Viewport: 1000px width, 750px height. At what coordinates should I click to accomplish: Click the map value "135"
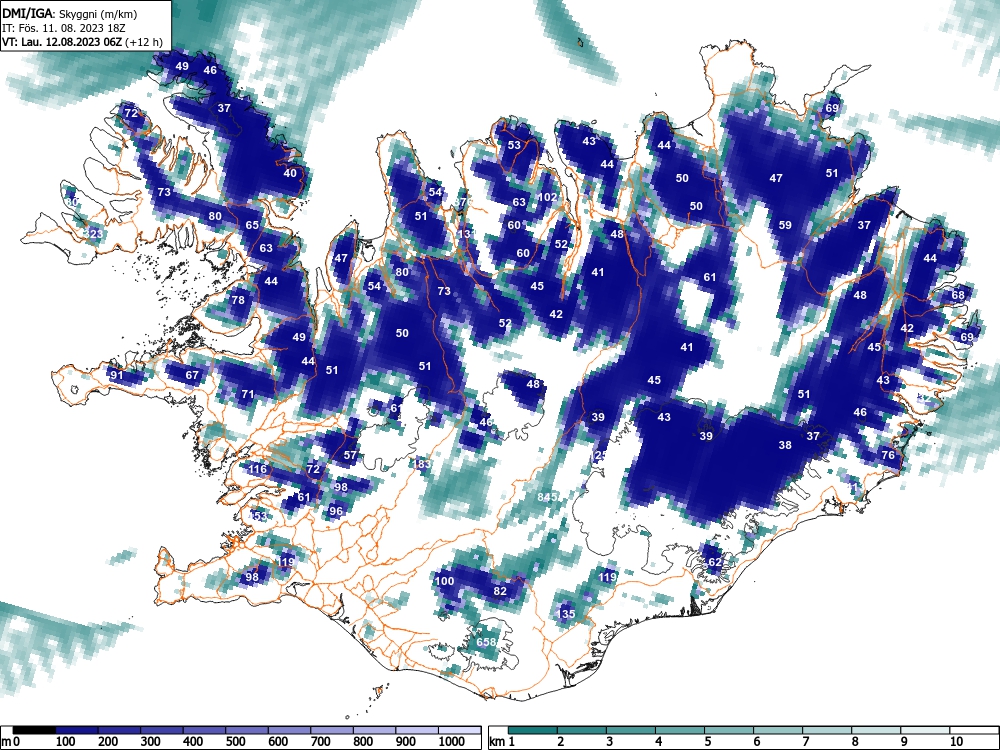click(566, 614)
